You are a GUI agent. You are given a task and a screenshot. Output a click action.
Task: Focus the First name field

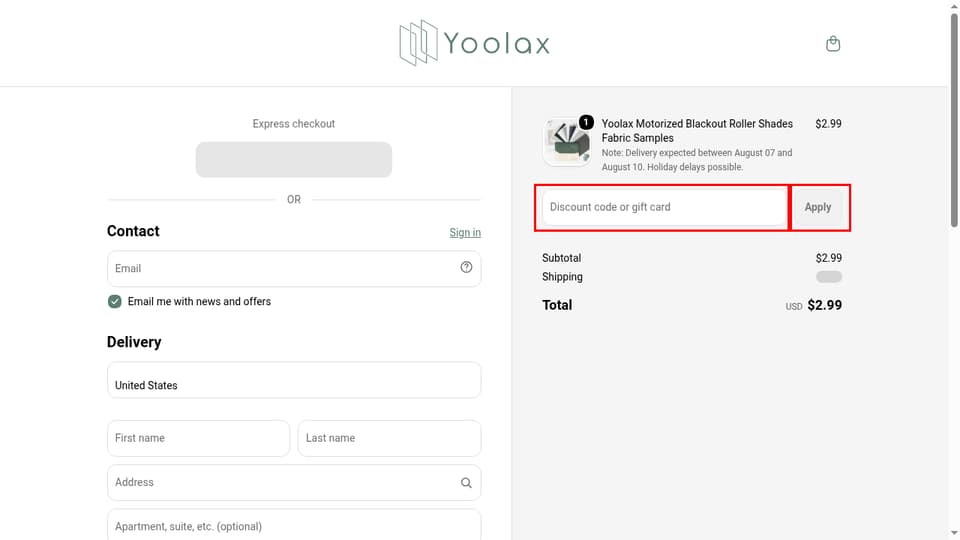click(198, 438)
